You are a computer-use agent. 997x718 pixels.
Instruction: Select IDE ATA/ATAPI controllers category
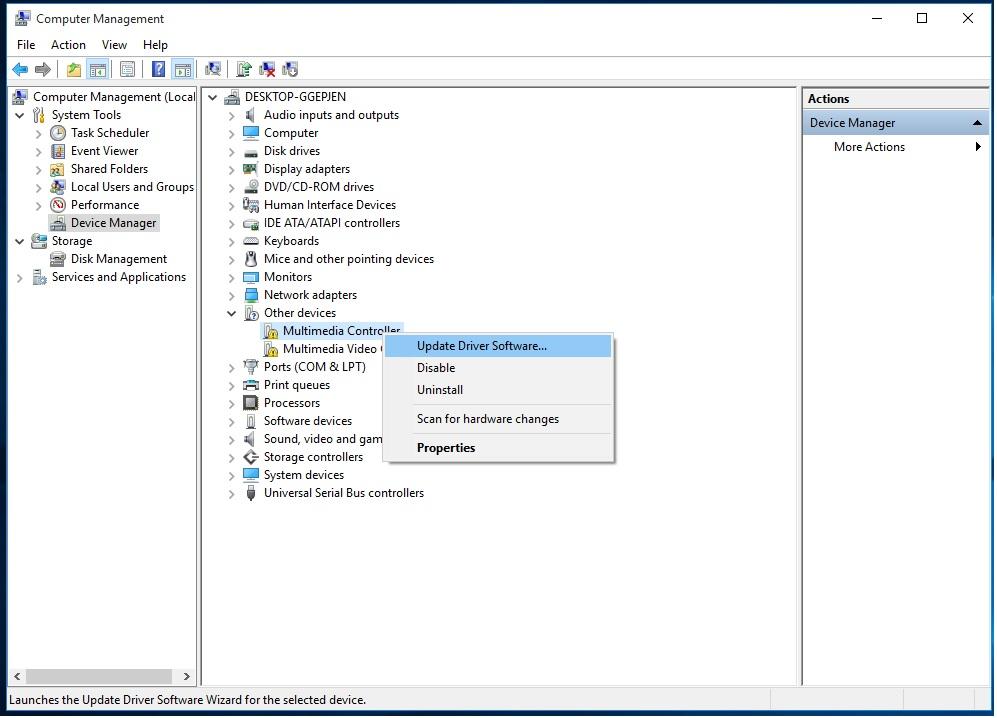tap(331, 223)
